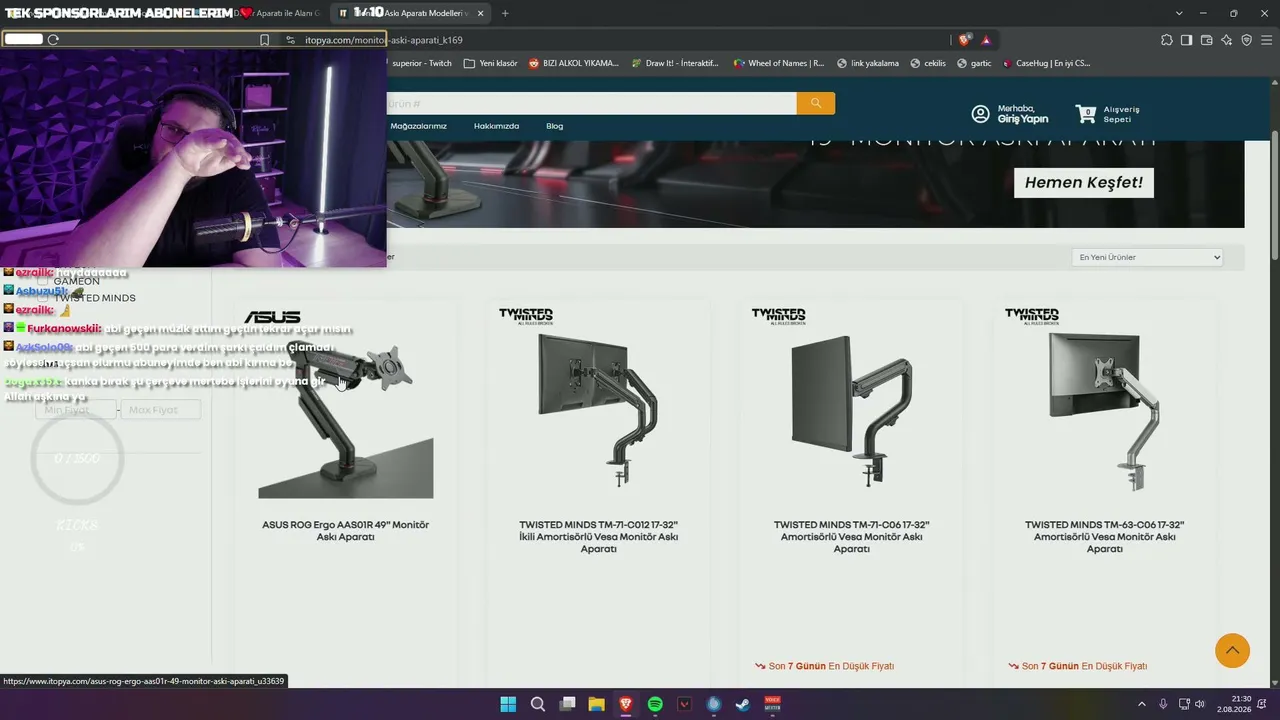
Task: Click the TM-63-C06 monitor arm image
Action: [x=1104, y=410]
